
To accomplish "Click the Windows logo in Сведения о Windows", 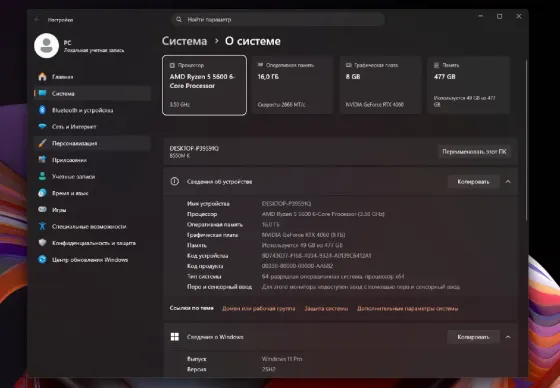I will (x=175, y=337).
